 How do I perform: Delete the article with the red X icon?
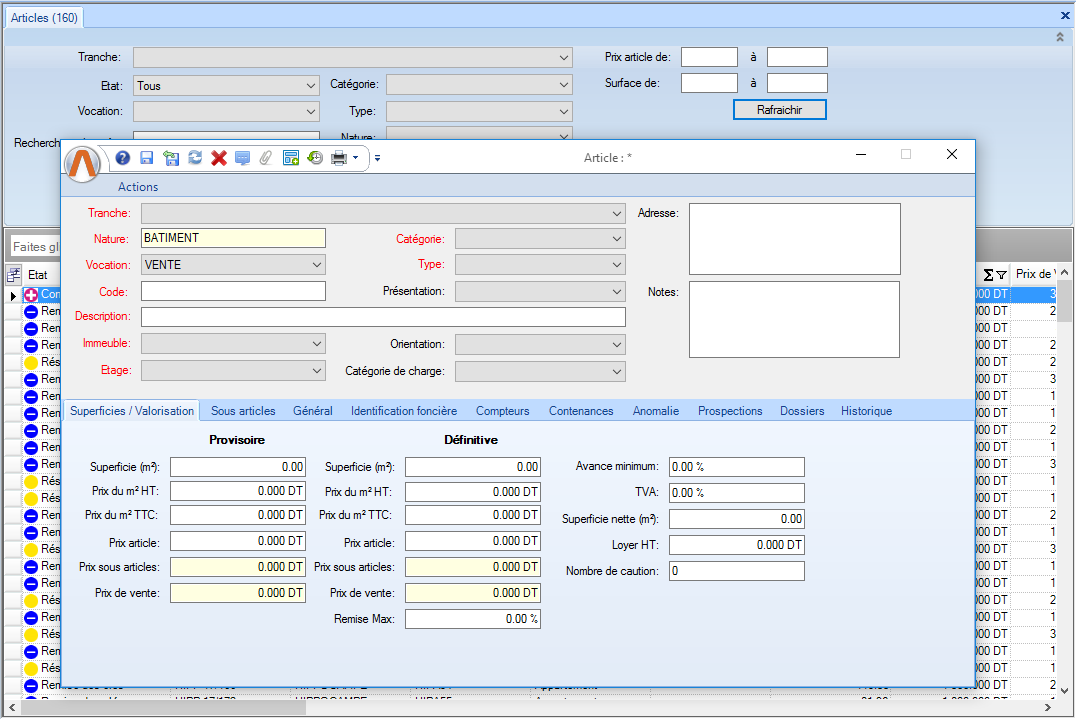(x=219, y=158)
